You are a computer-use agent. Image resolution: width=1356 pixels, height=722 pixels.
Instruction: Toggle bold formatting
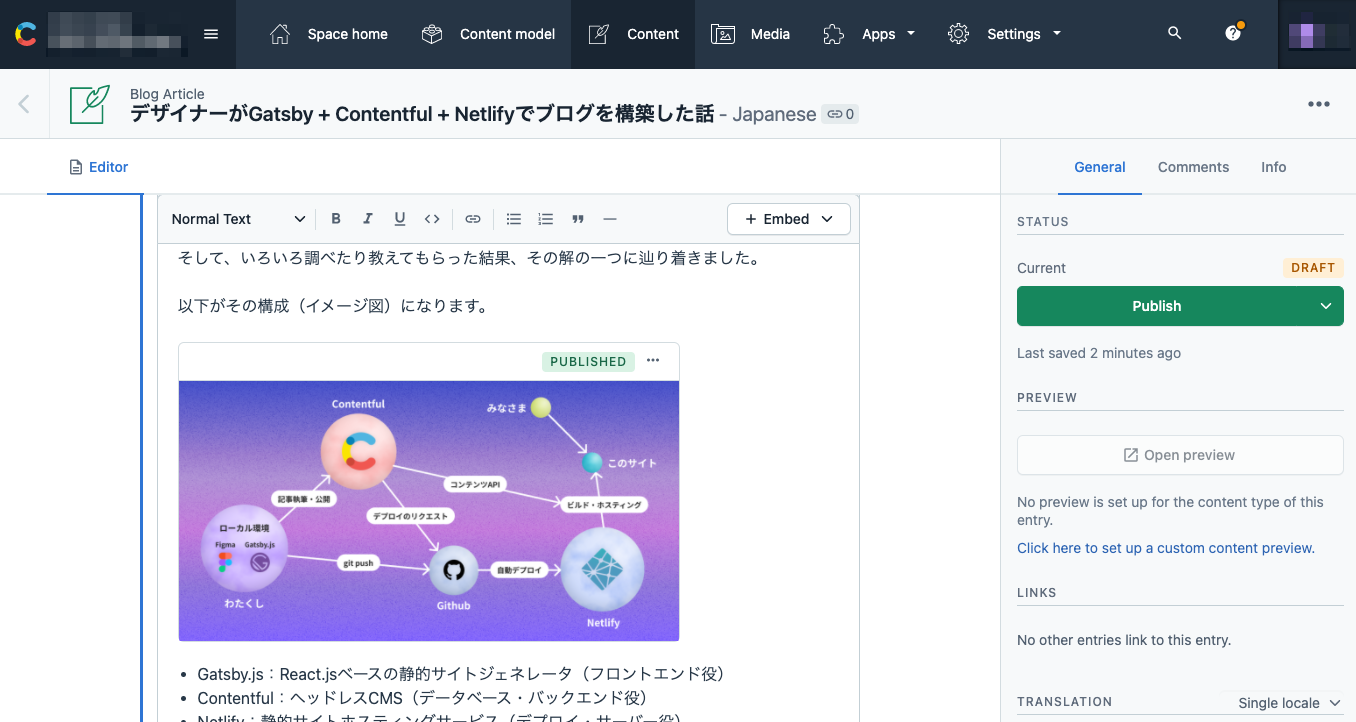tap(335, 218)
